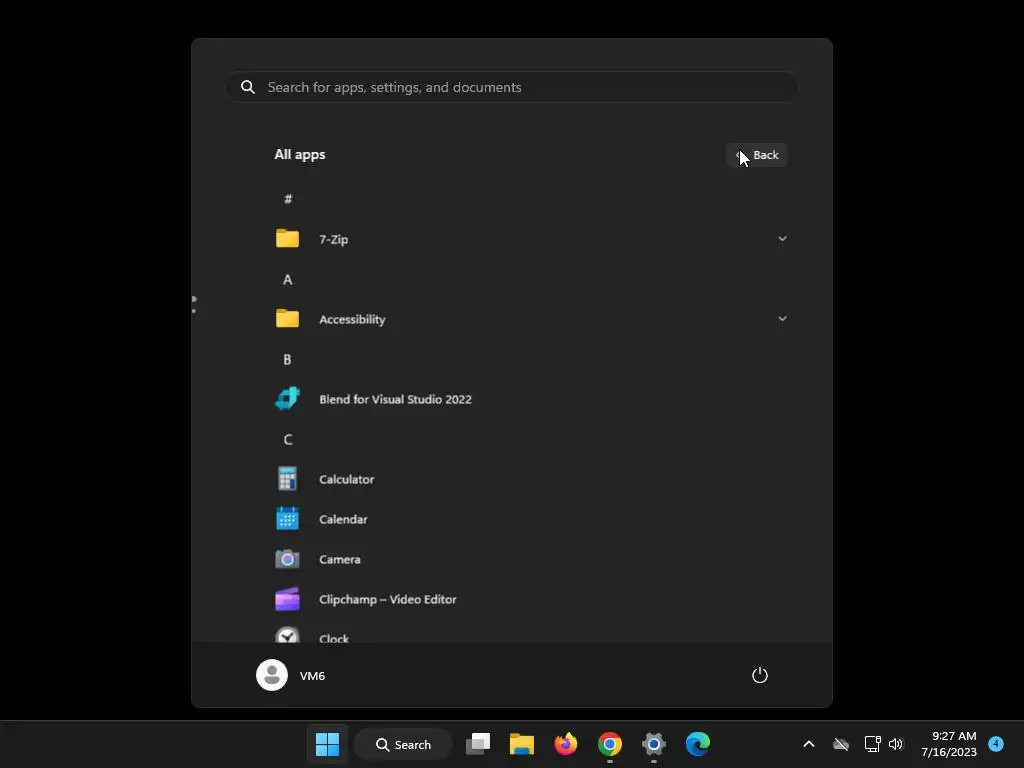1024x768 pixels.
Task: Click the OneDrive cloud tray icon
Action: click(841, 744)
